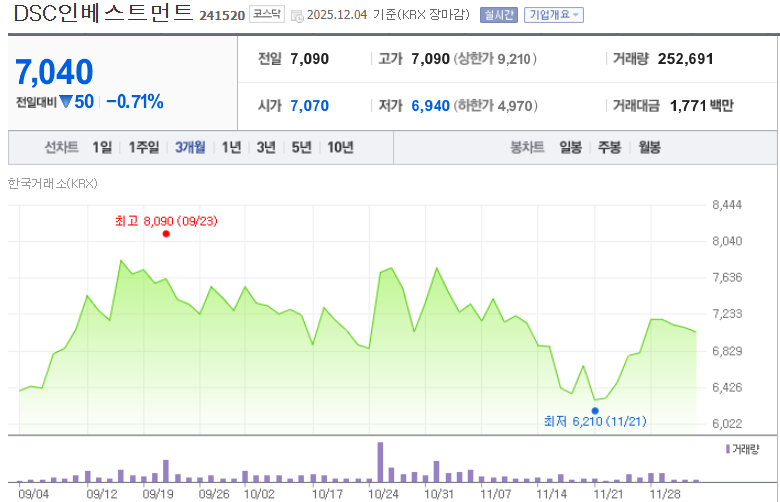Click the 최고 8,090 (09/23) label
The image size is (780, 502).
(x=166, y=221)
